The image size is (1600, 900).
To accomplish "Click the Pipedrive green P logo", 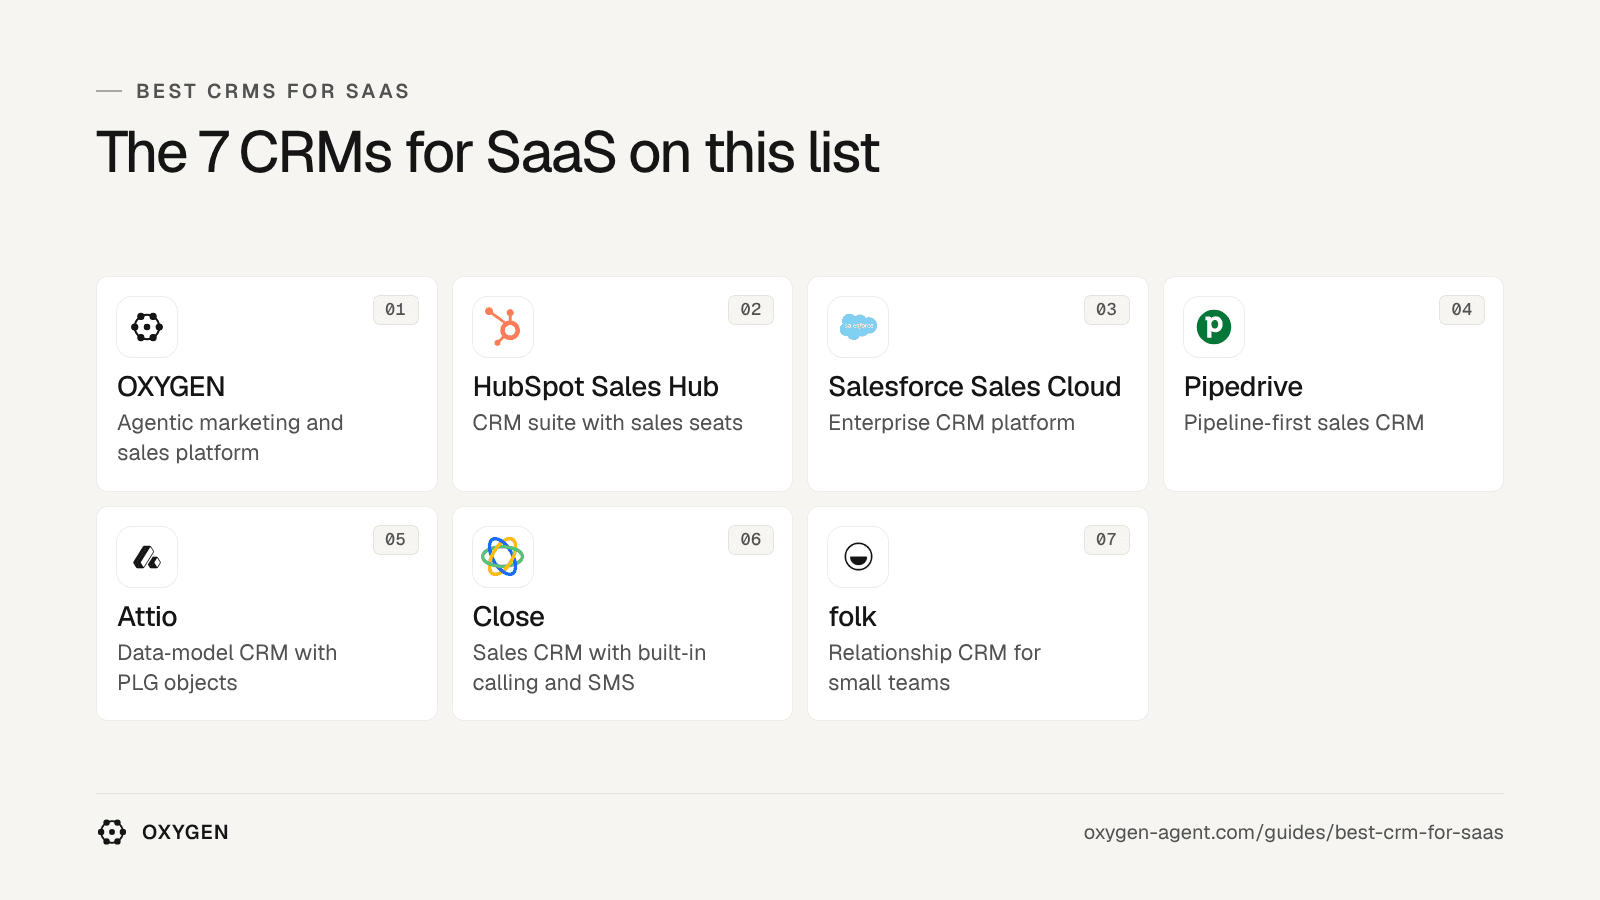I will (x=1214, y=327).
